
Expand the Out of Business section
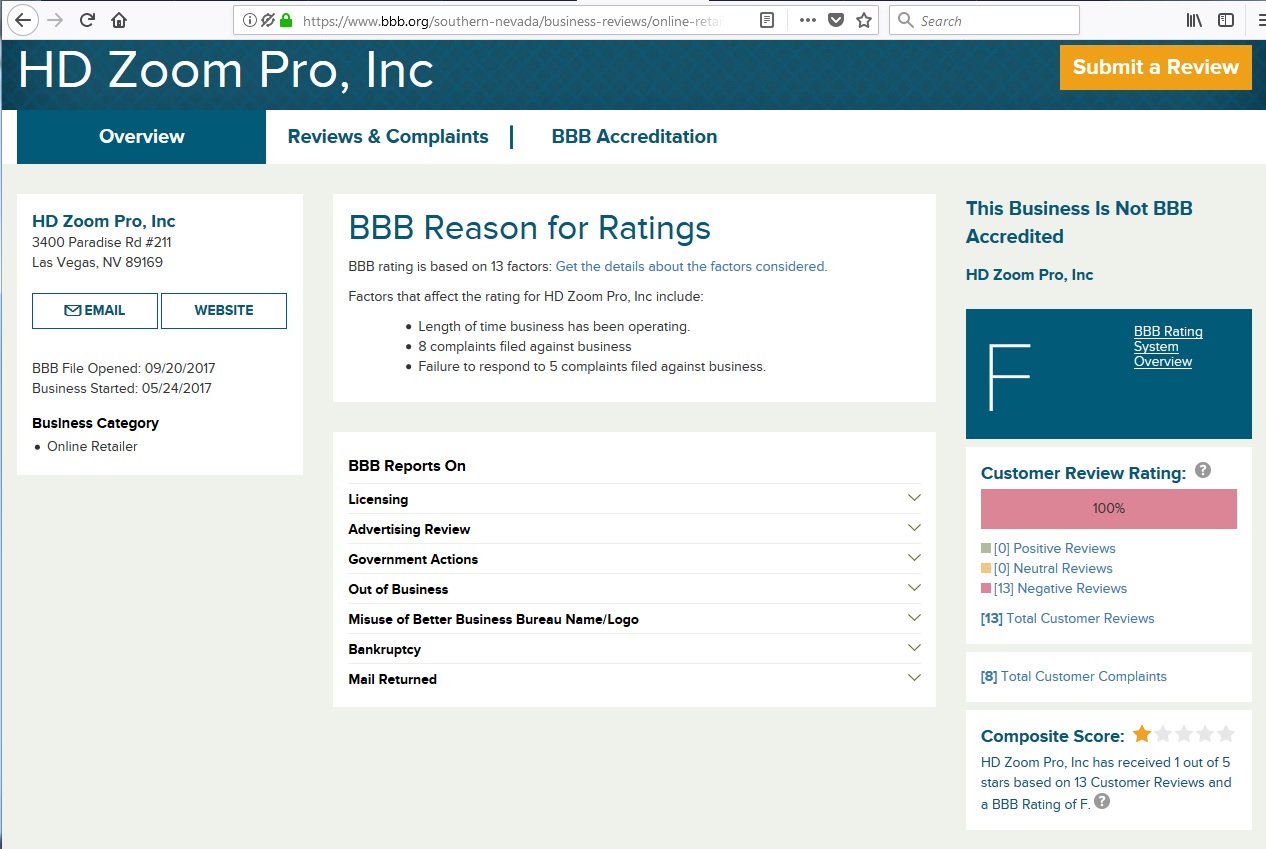point(634,589)
